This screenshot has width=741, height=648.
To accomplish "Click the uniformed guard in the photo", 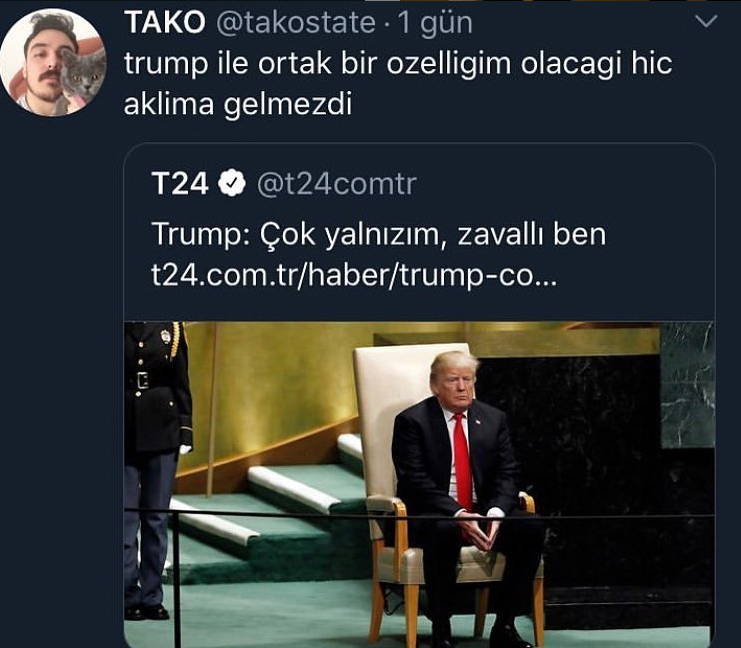I will pos(157,470).
